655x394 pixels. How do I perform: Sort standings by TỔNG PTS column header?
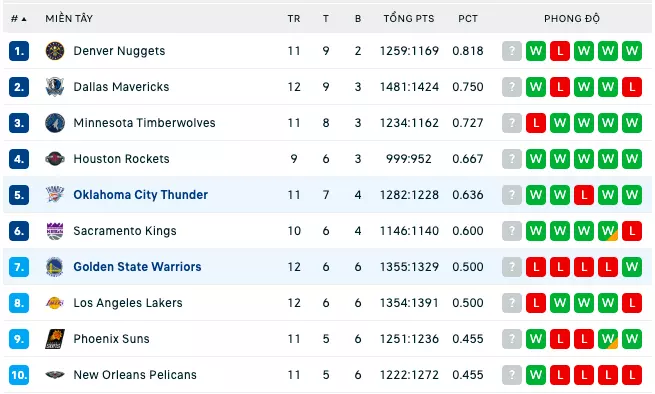[x=409, y=19]
